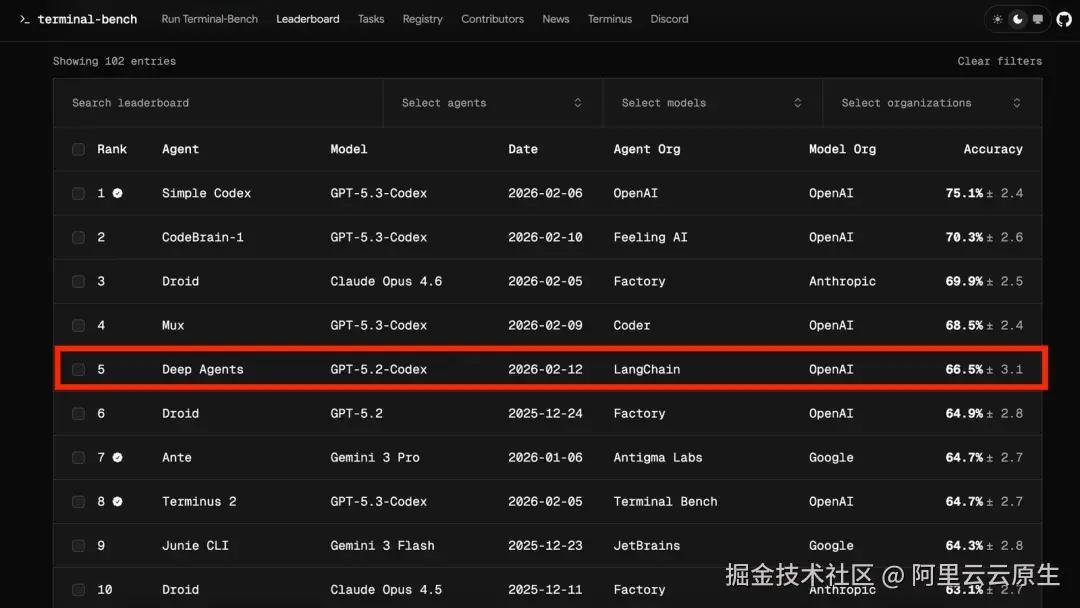Click the Feeling AI org cell
The width and height of the screenshot is (1080, 608).
(x=650, y=238)
